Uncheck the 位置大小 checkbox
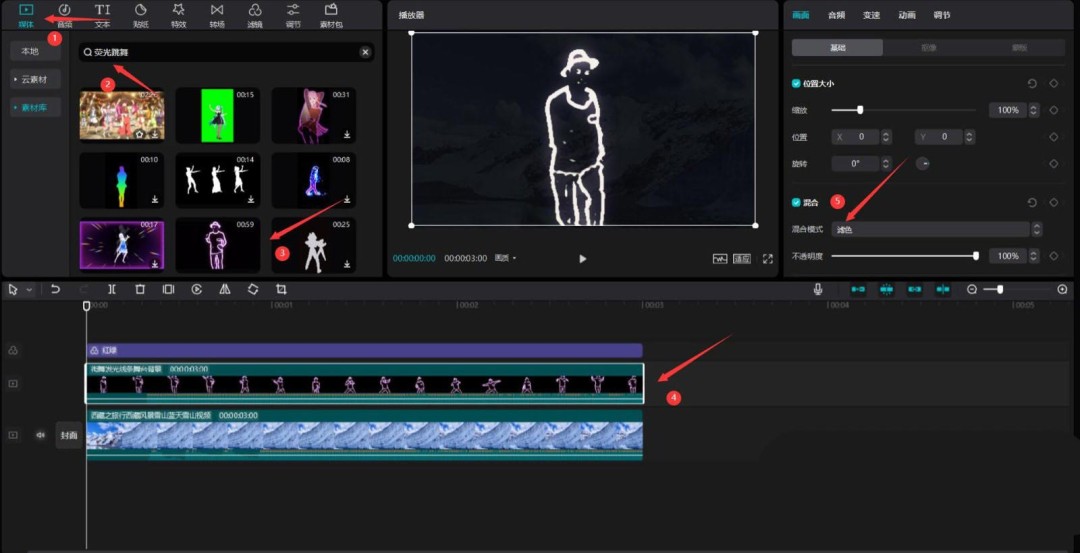Image resolution: width=1080 pixels, height=553 pixels. click(x=796, y=84)
